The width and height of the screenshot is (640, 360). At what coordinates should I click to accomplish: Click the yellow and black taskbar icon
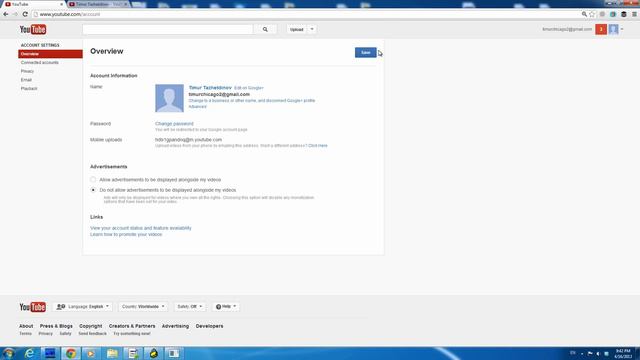coord(153,353)
